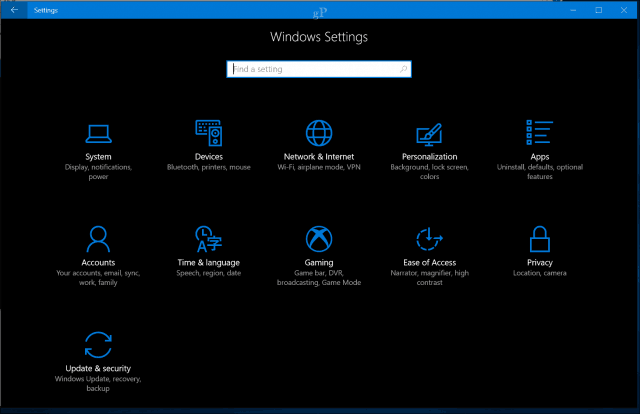Open the Personalization paintbrush icon
The width and height of the screenshot is (640, 414).
tap(429, 134)
